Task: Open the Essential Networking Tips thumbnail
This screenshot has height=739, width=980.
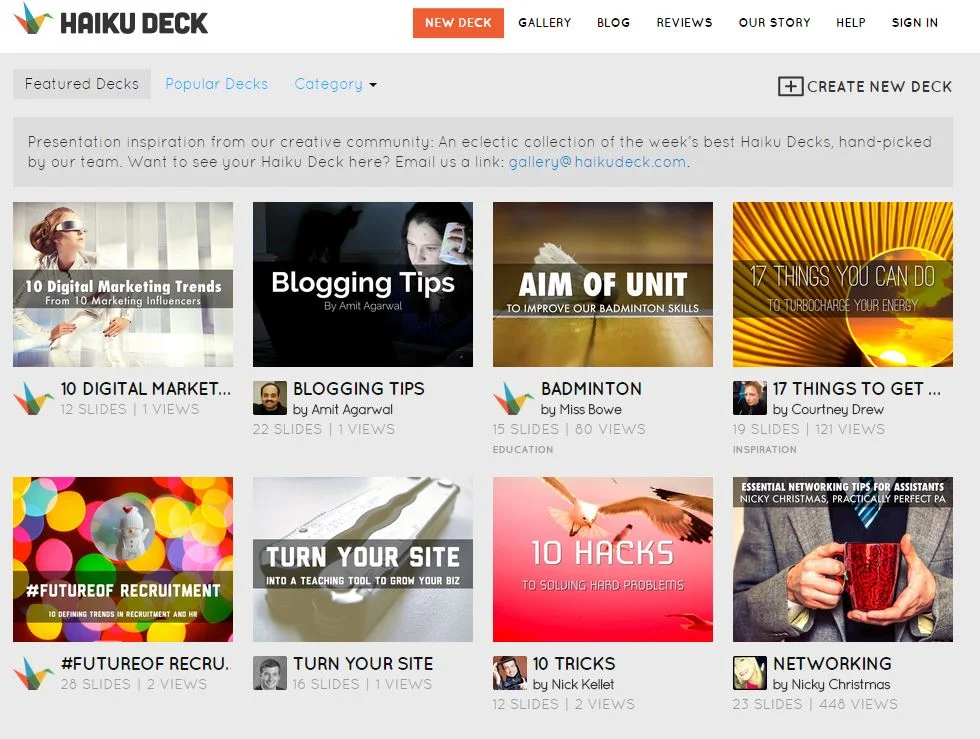Action: coord(843,560)
